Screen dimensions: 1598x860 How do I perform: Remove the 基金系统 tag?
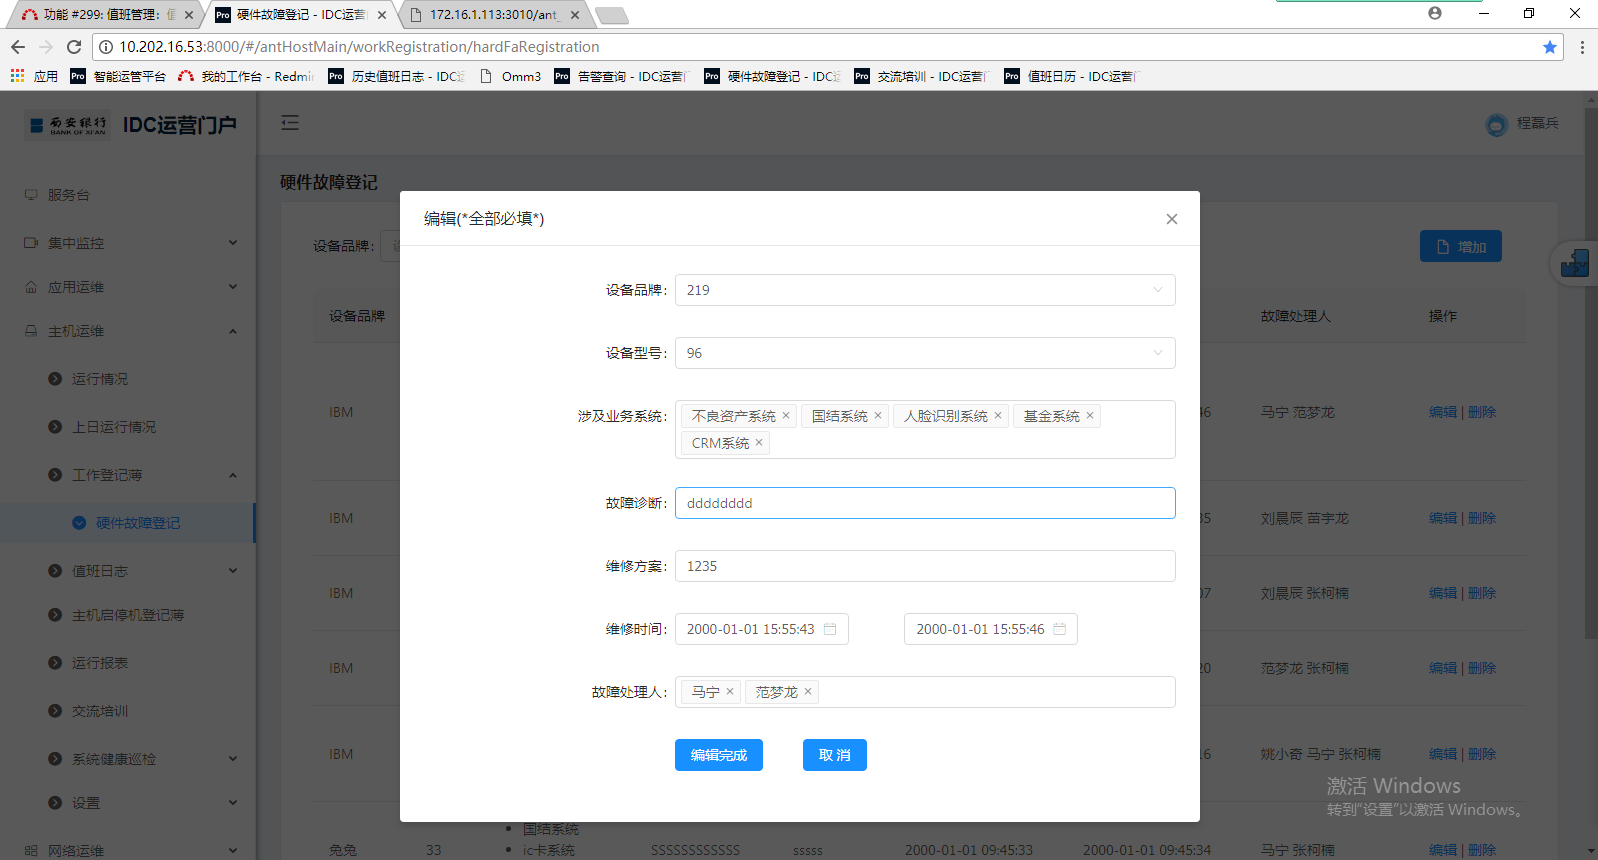pyautogui.click(x=1090, y=416)
